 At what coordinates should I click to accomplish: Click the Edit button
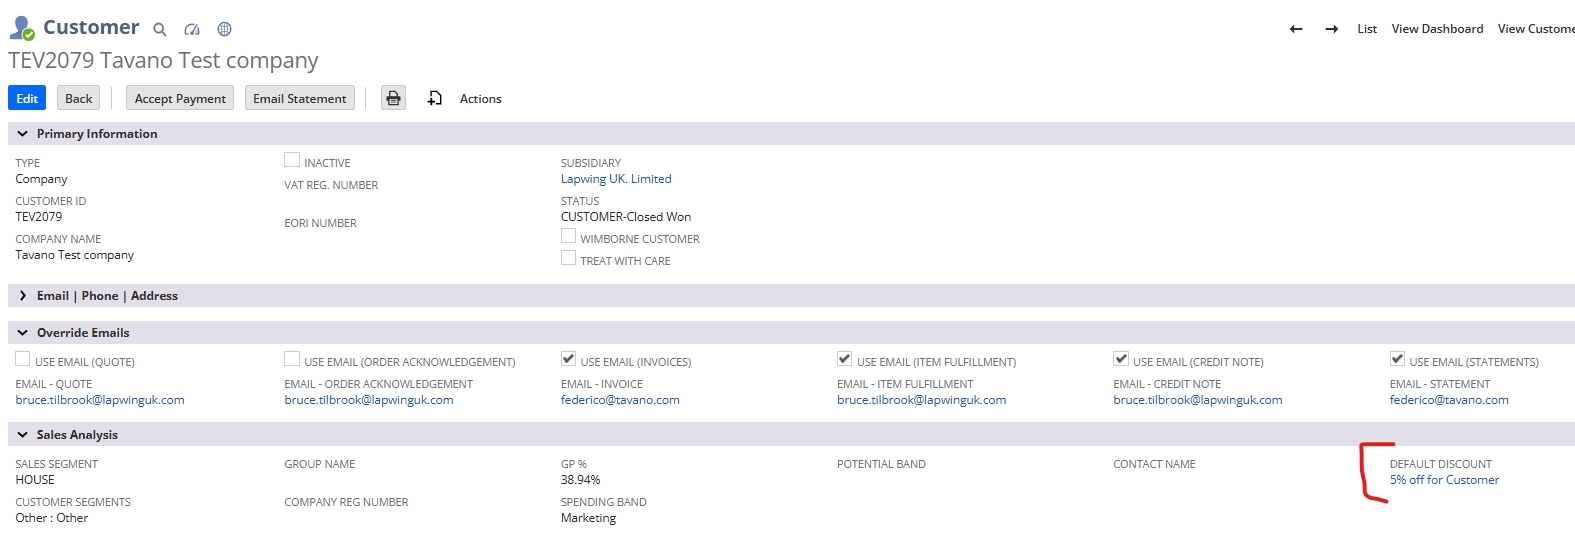pos(27,98)
